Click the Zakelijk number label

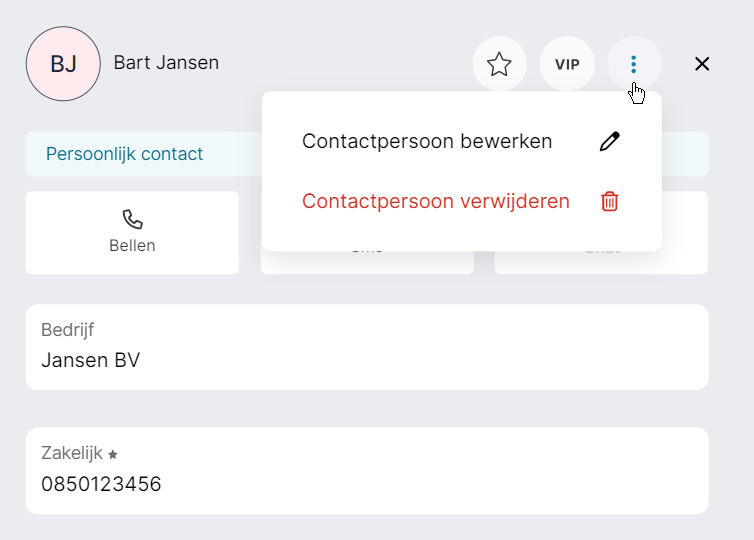pyautogui.click(x=72, y=453)
